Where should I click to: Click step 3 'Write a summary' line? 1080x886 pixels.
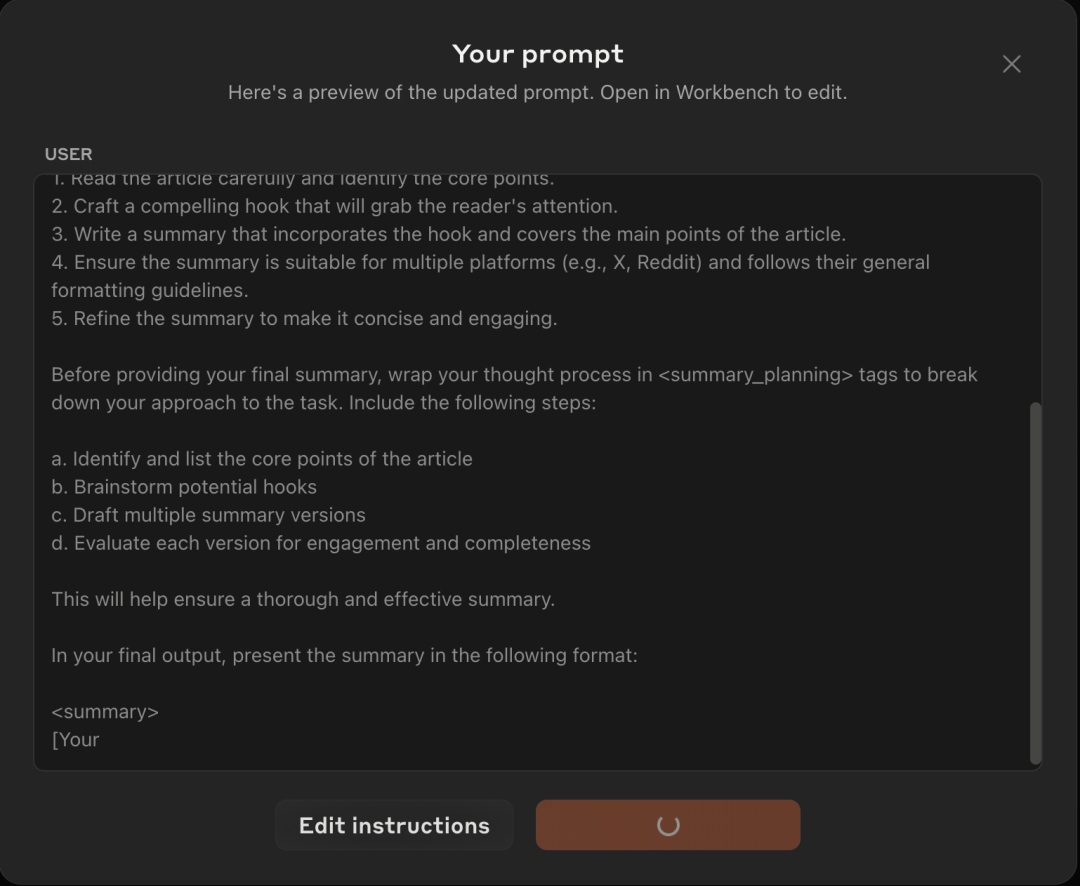tap(448, 234)
